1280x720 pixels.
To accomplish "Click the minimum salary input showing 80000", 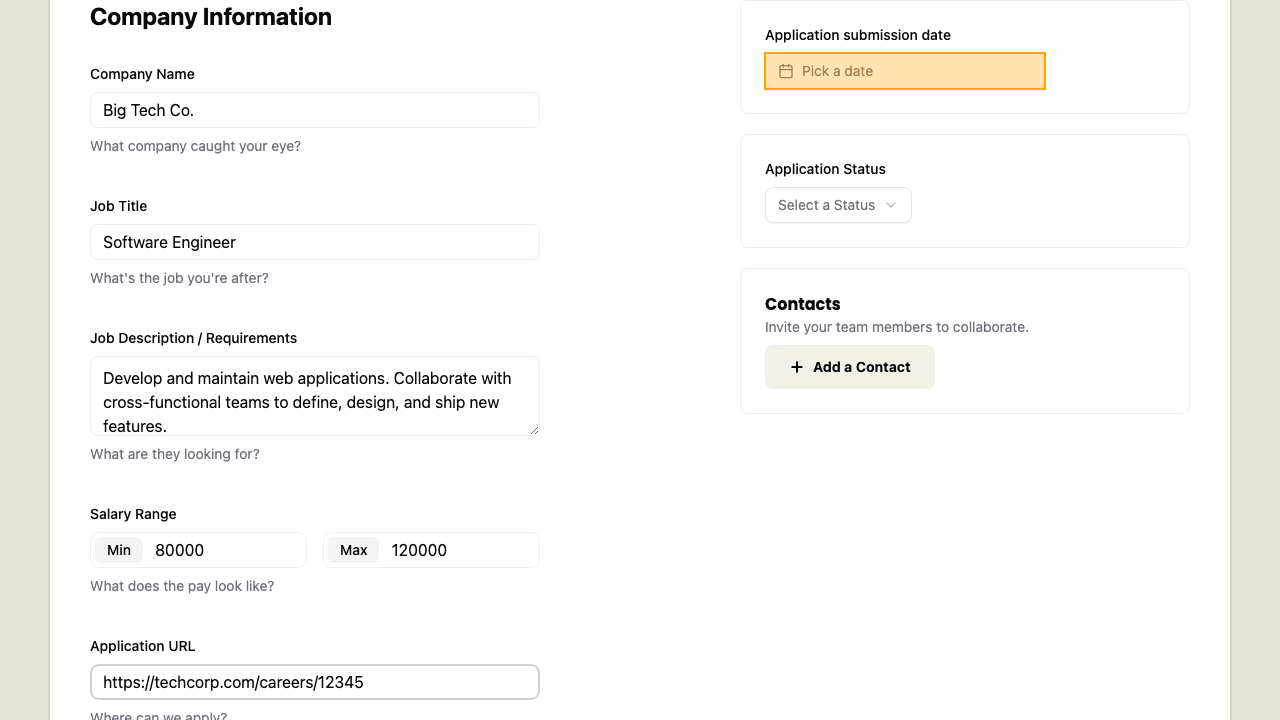I will pyautogui.click(x=225, y=550).
